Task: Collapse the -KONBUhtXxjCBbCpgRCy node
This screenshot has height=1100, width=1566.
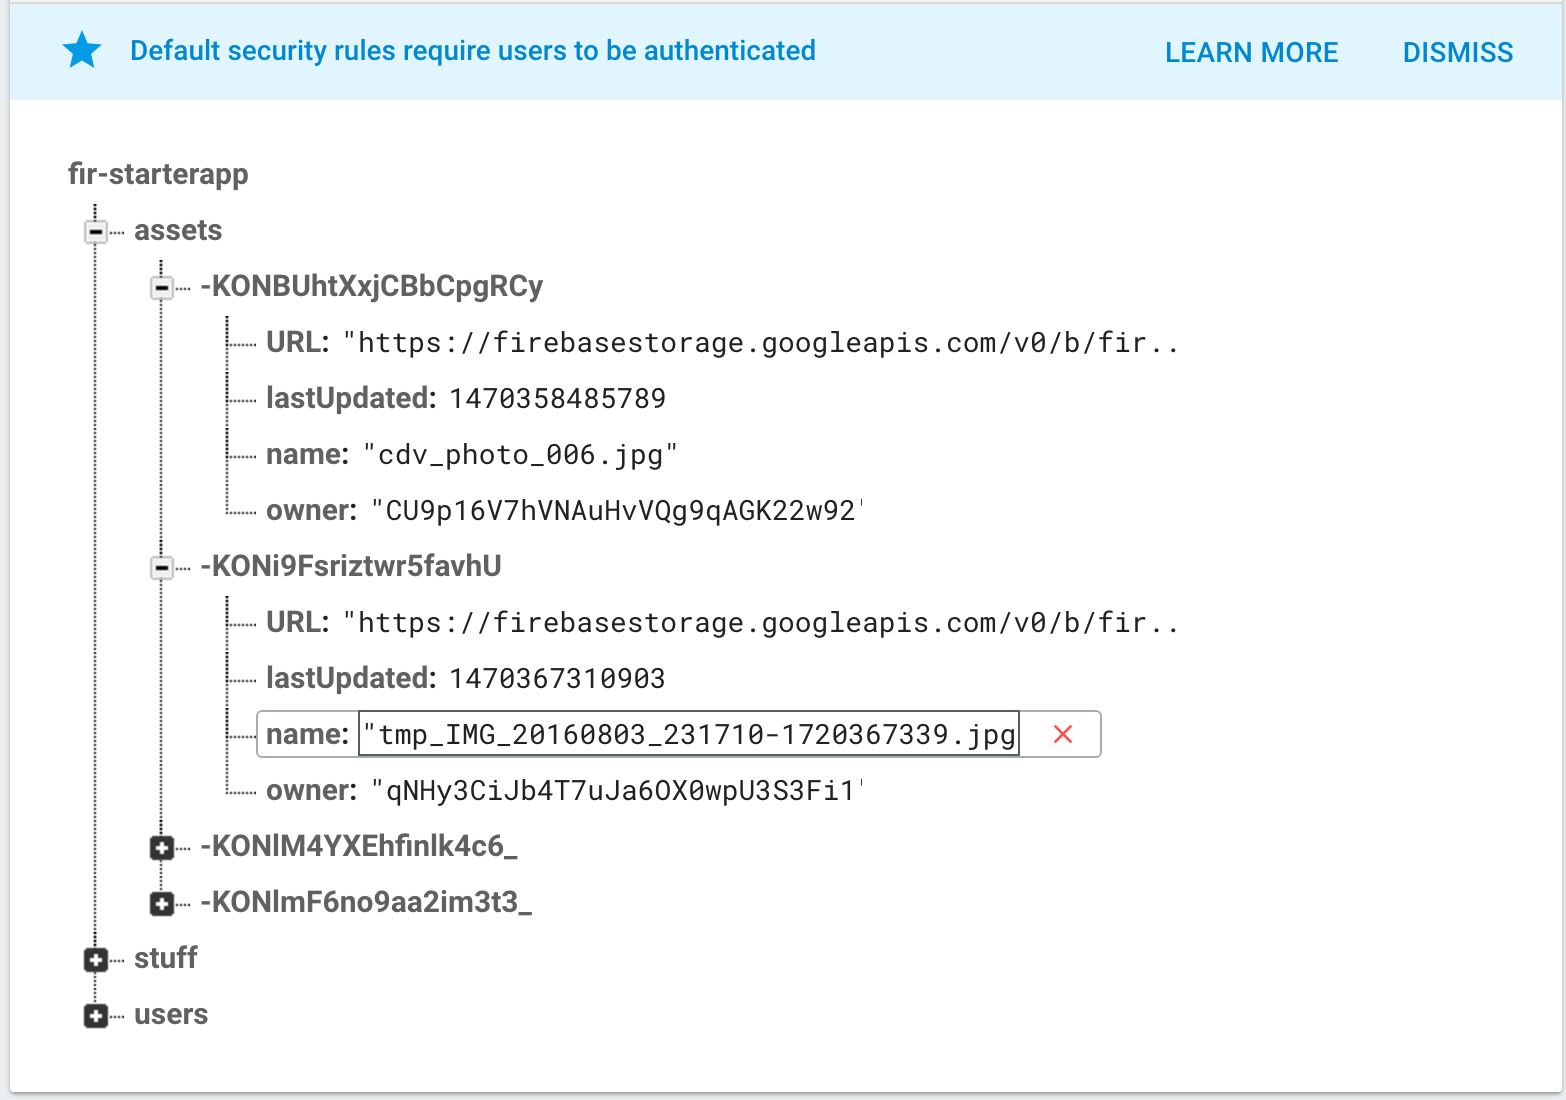Action: coord(162,288)
